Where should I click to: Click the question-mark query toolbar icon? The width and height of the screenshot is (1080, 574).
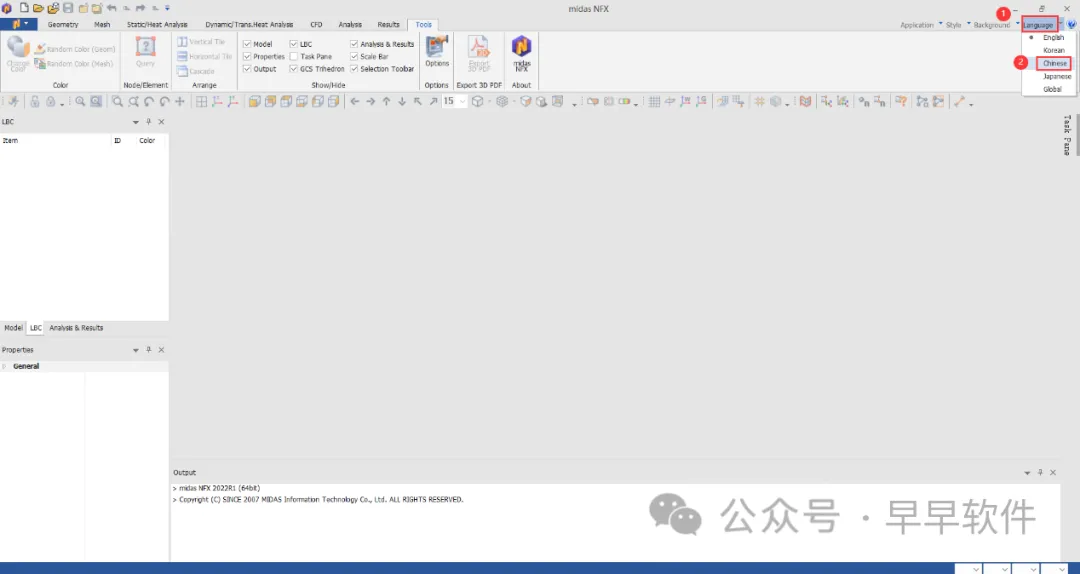coord(901,101)
